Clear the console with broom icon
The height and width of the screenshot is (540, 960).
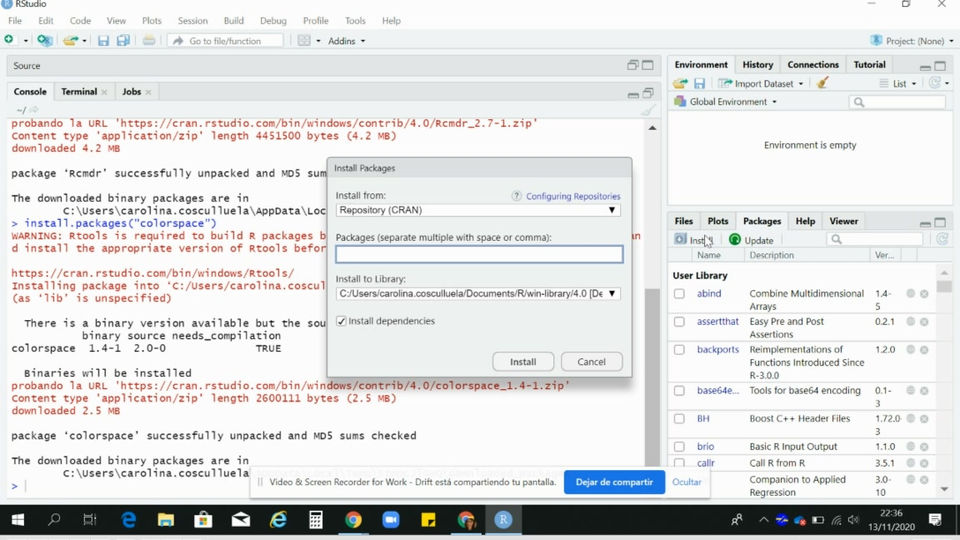(x=647, y=110)
